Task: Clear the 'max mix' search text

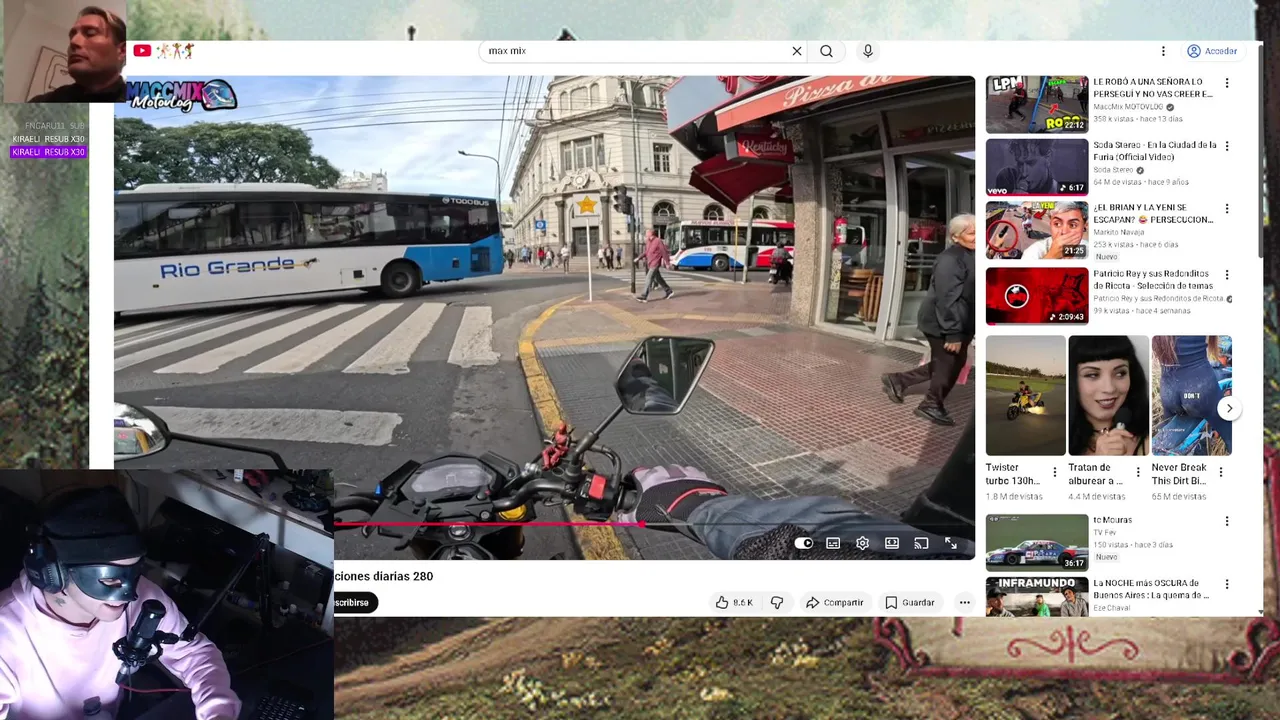Action: 797,51
